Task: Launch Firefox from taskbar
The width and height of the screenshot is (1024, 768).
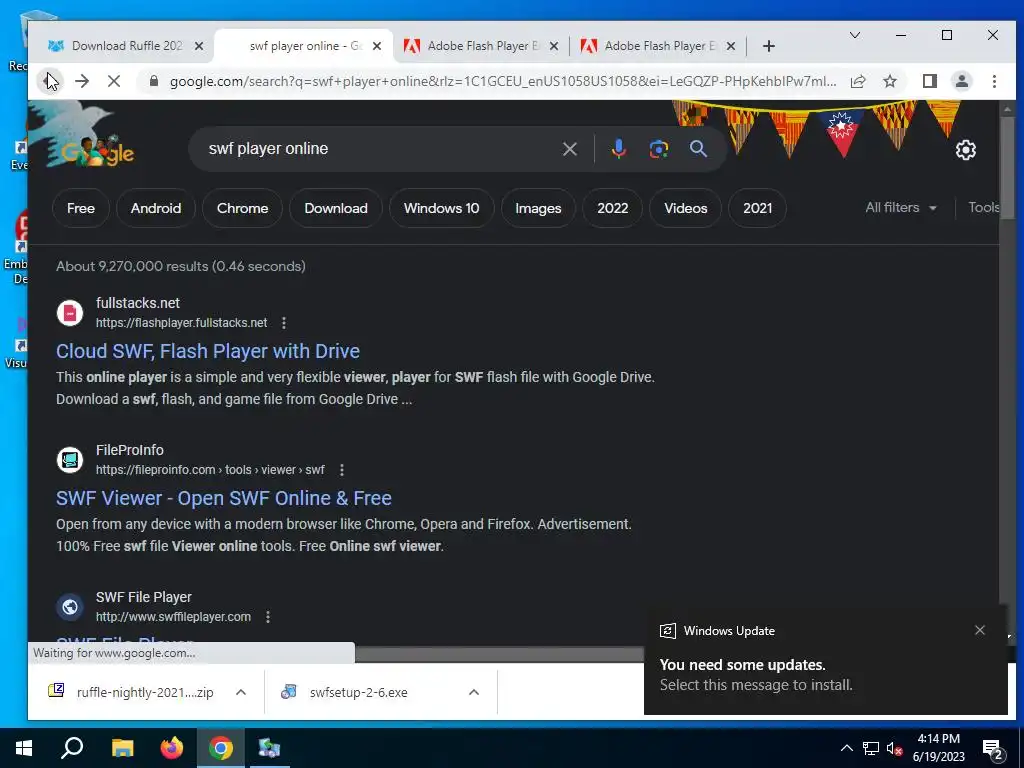Action: [172, 748]
